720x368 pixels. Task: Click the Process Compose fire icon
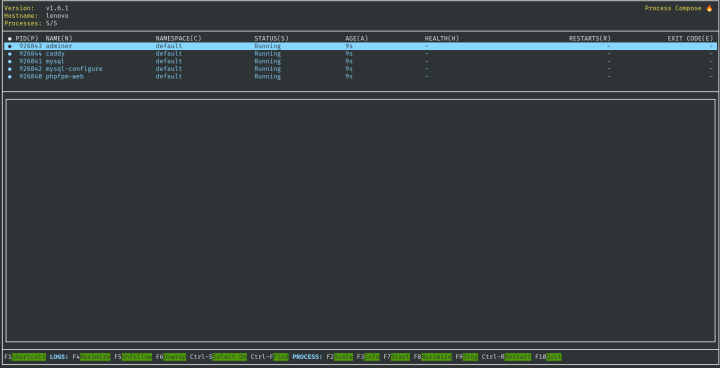tap(709, 8)
